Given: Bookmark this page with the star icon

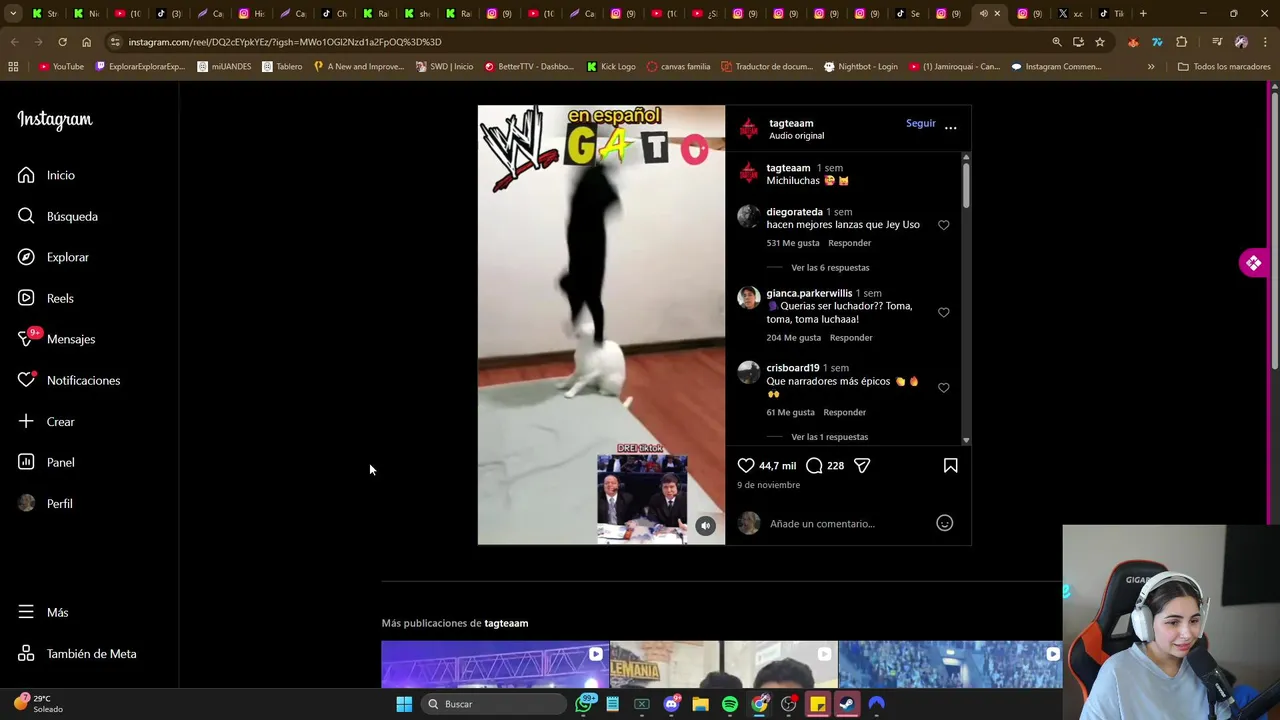Looking at the screenshot, I should 1100,42.
